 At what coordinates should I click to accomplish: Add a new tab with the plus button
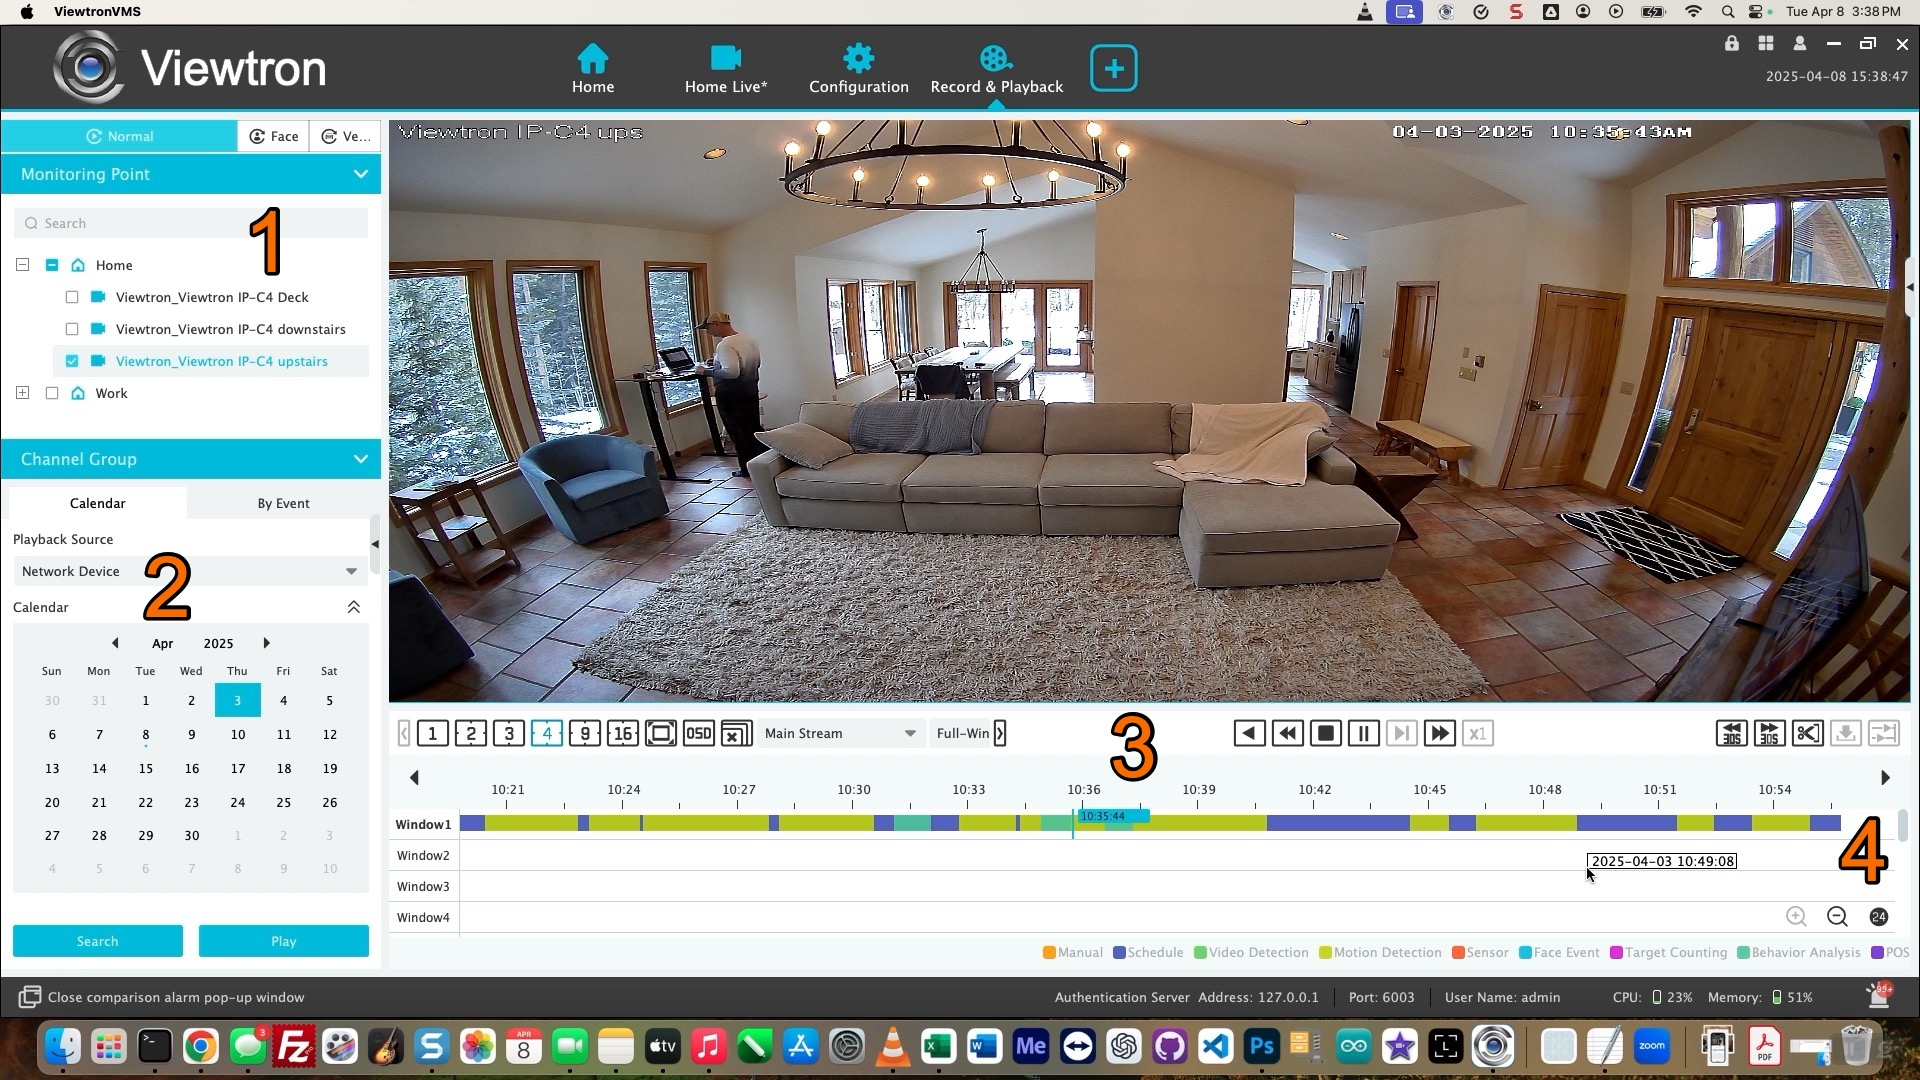click(x=1113, y=68)
